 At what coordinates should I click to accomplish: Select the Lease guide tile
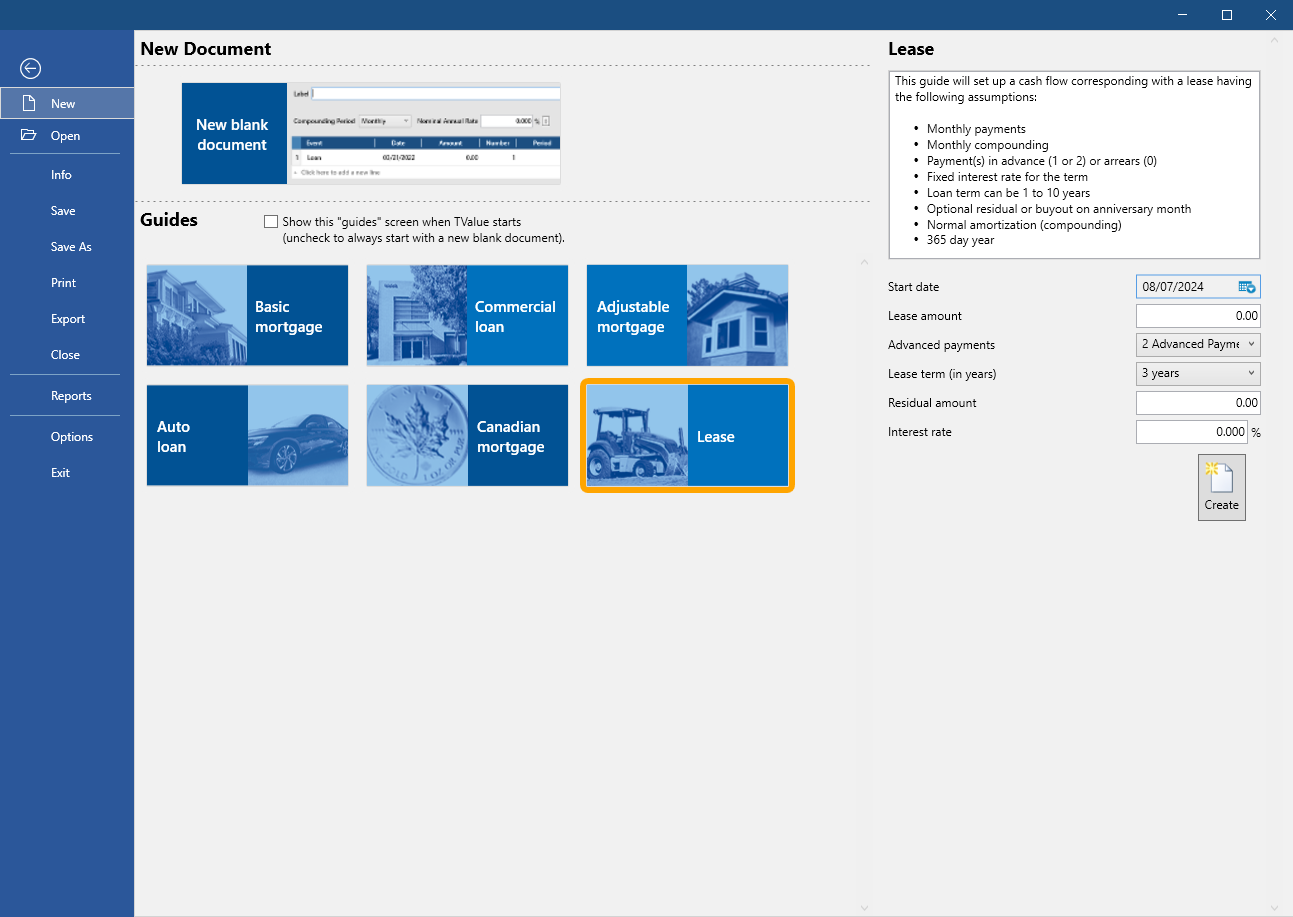point(687,435)
